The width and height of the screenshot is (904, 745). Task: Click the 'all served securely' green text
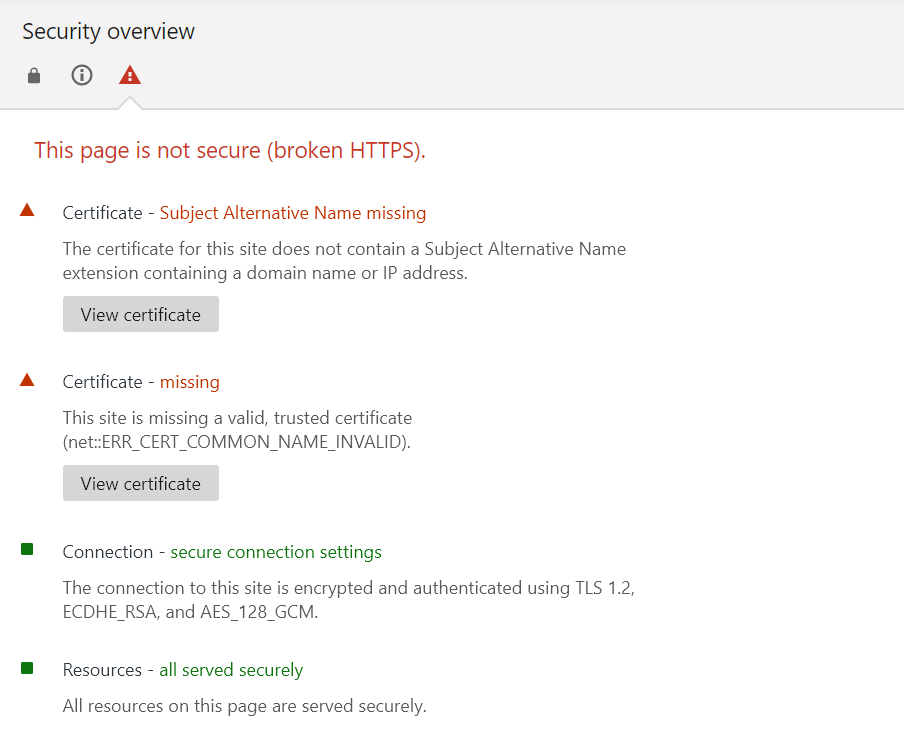point(231,670)
